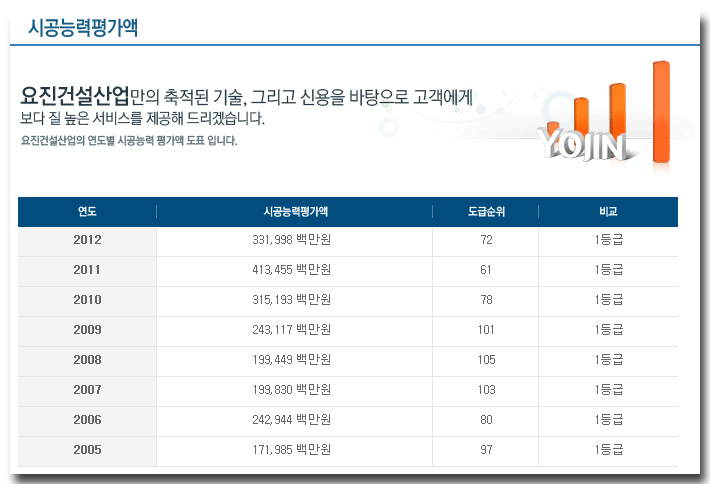Click rank 105 in the 2008 row
Viewport: 710px width, 484px height.
(487, 359)
